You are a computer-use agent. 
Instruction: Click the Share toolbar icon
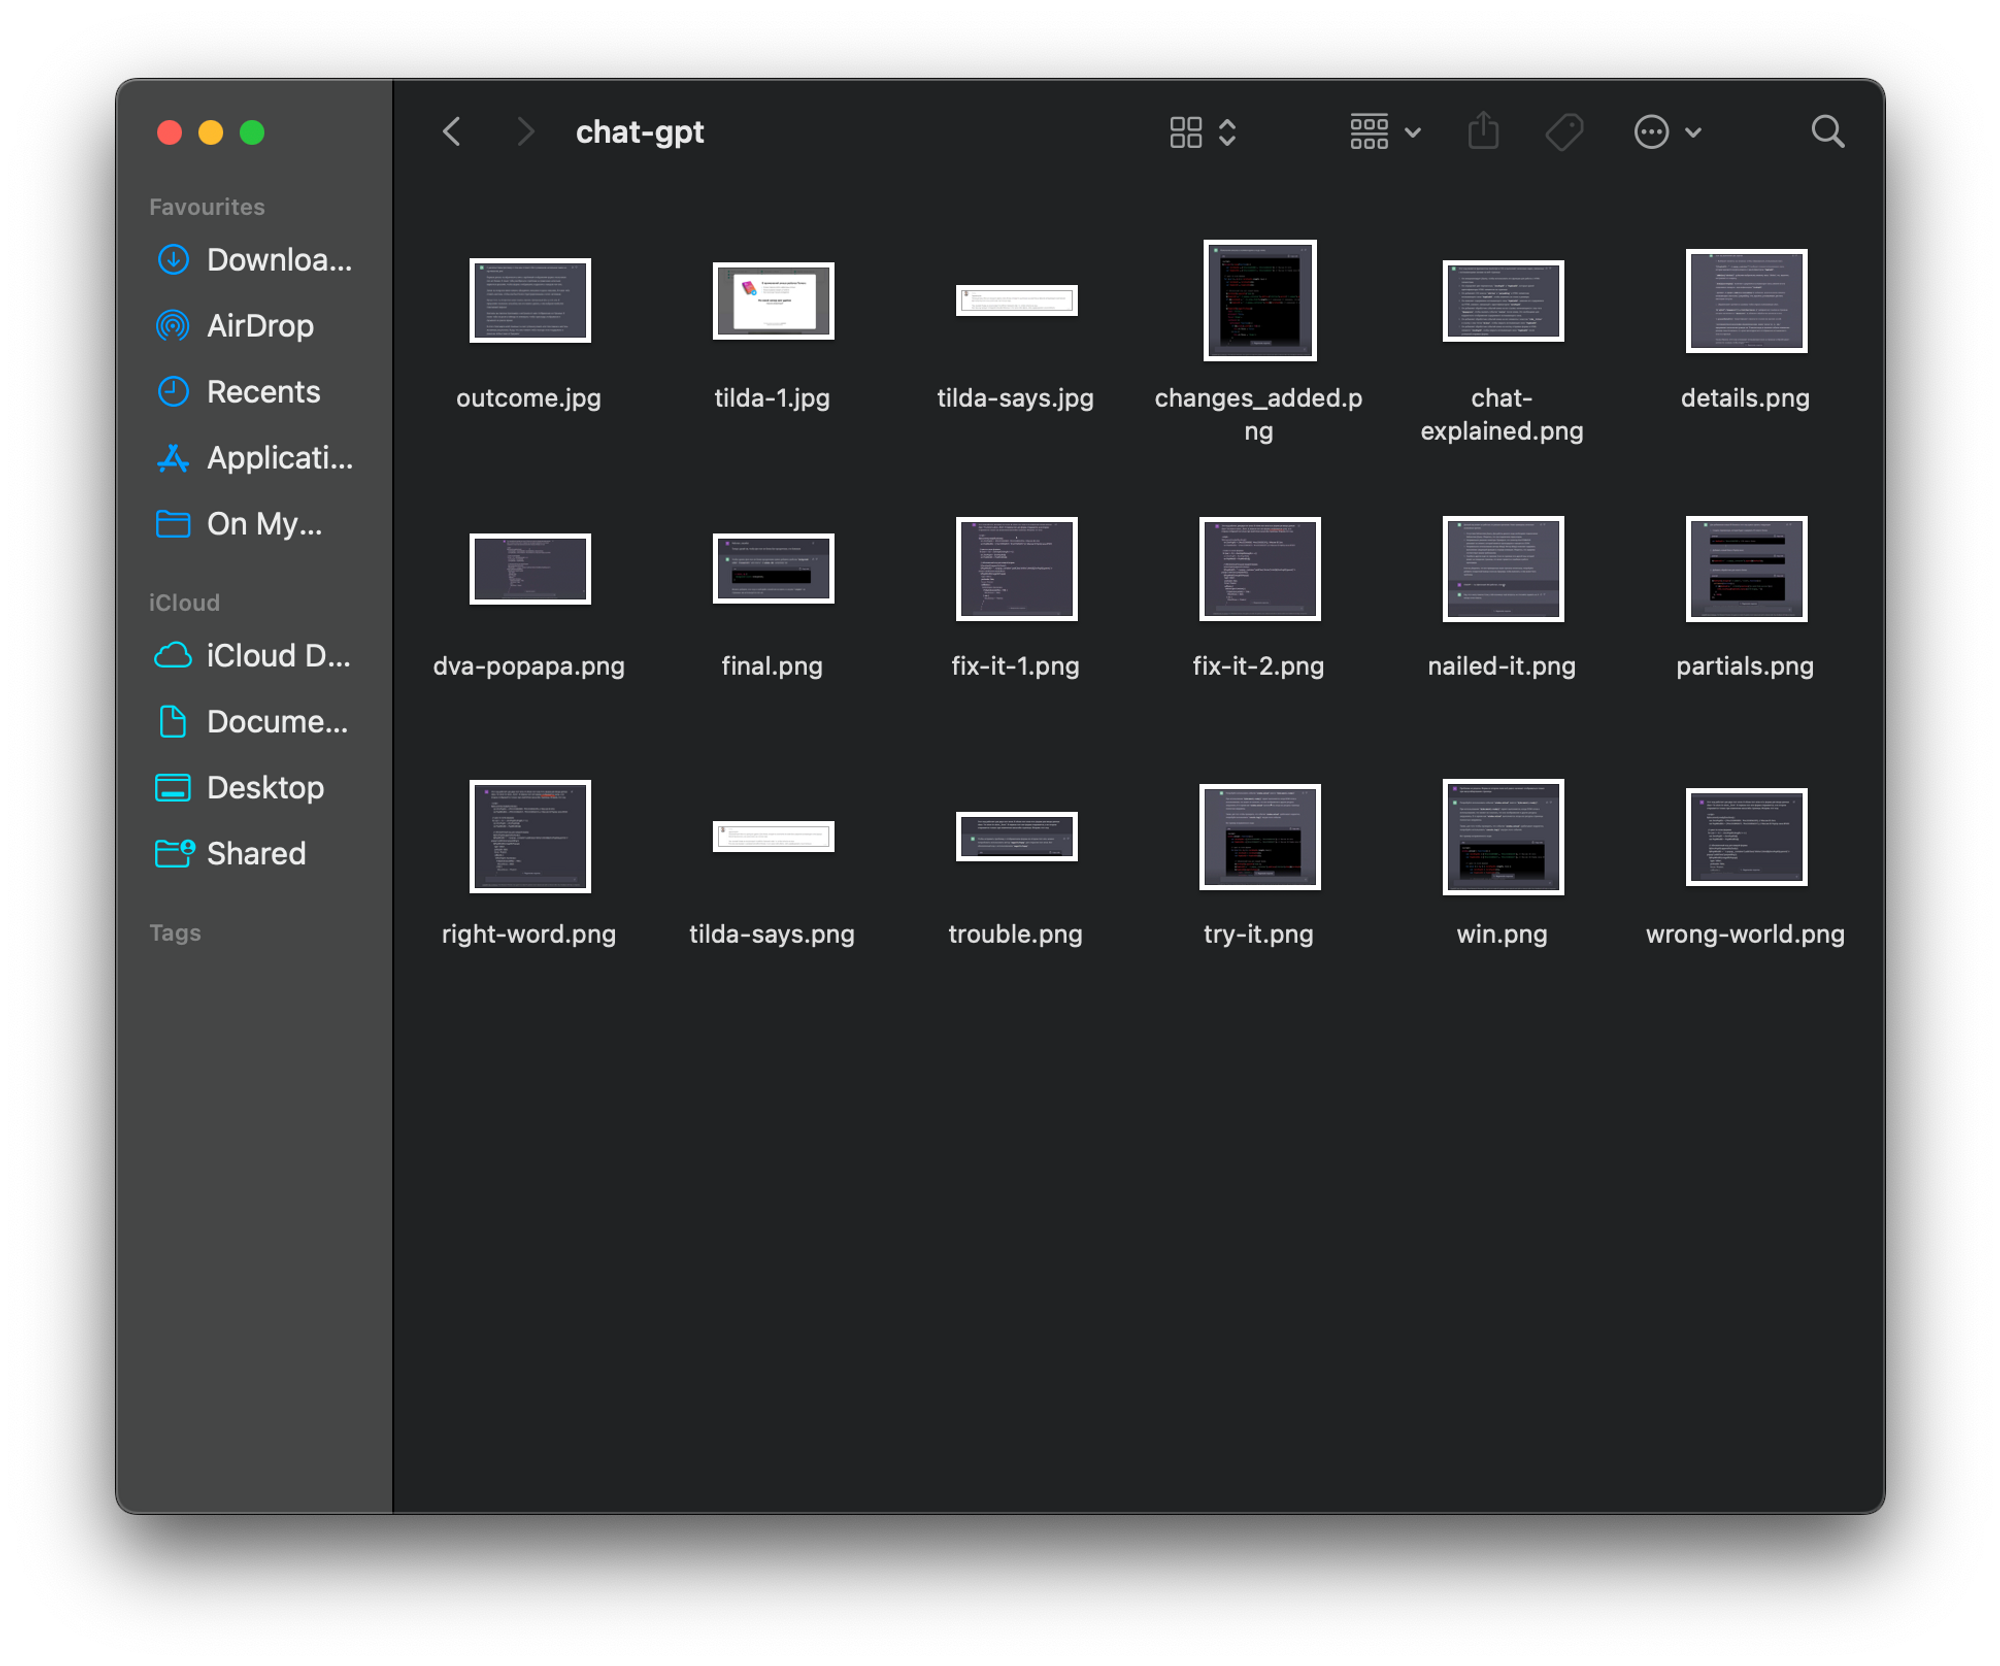[1483, 131]
